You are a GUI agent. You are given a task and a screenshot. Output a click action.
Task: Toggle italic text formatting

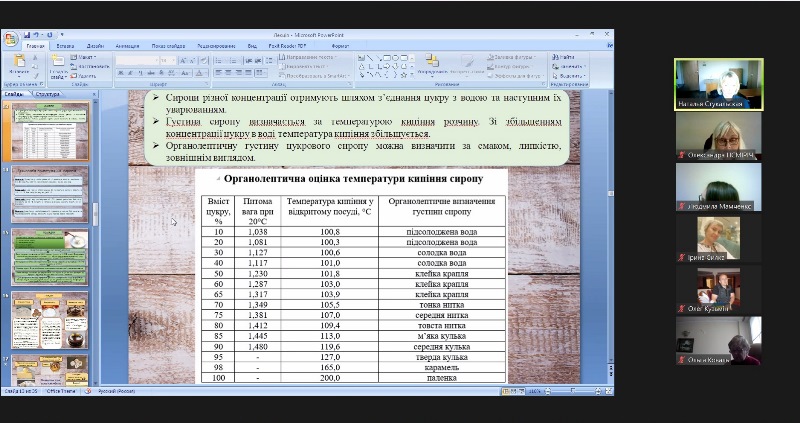point(128,73)
